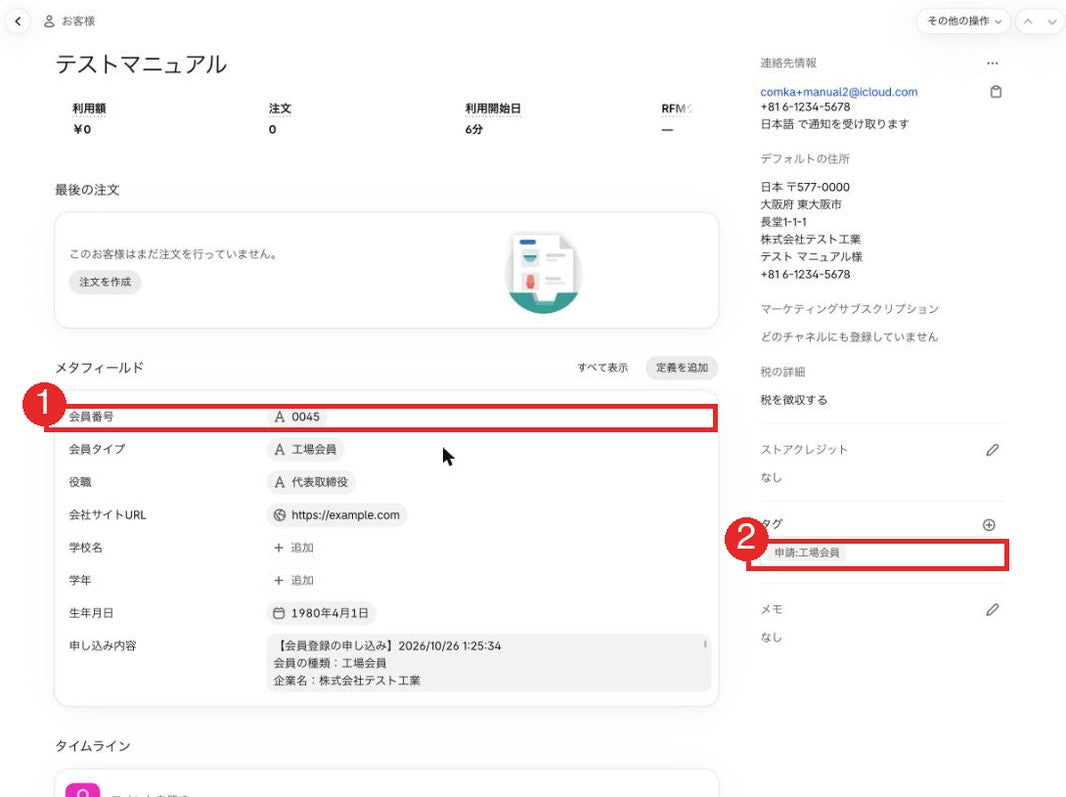
Task: Click the text-type icon beside 工場会員
Action: pos(279,450)
